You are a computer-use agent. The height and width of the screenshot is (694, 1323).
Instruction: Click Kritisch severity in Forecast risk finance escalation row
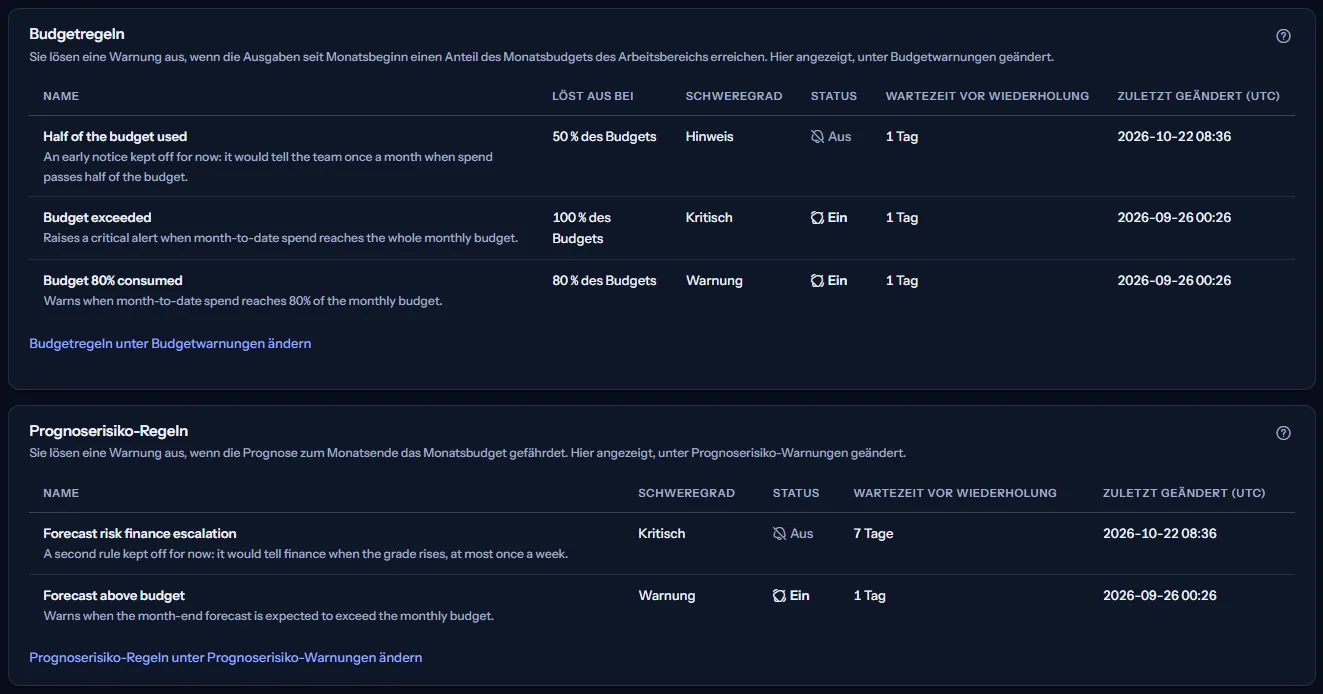pyautogui.click(x=662, y=534)
